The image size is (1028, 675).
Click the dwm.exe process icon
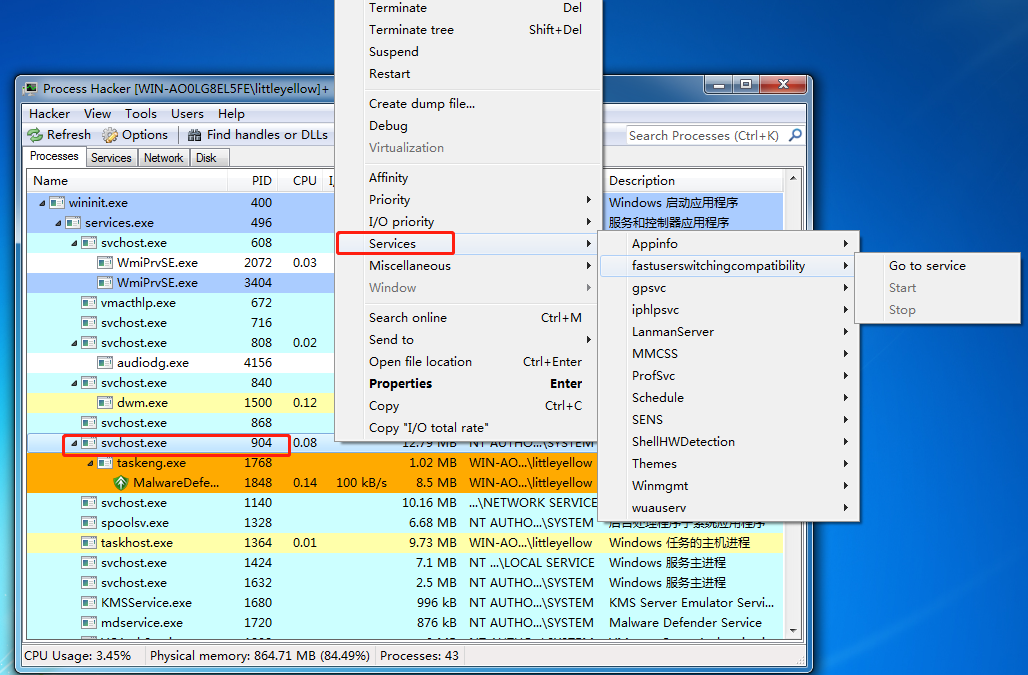tap(105, 402)
